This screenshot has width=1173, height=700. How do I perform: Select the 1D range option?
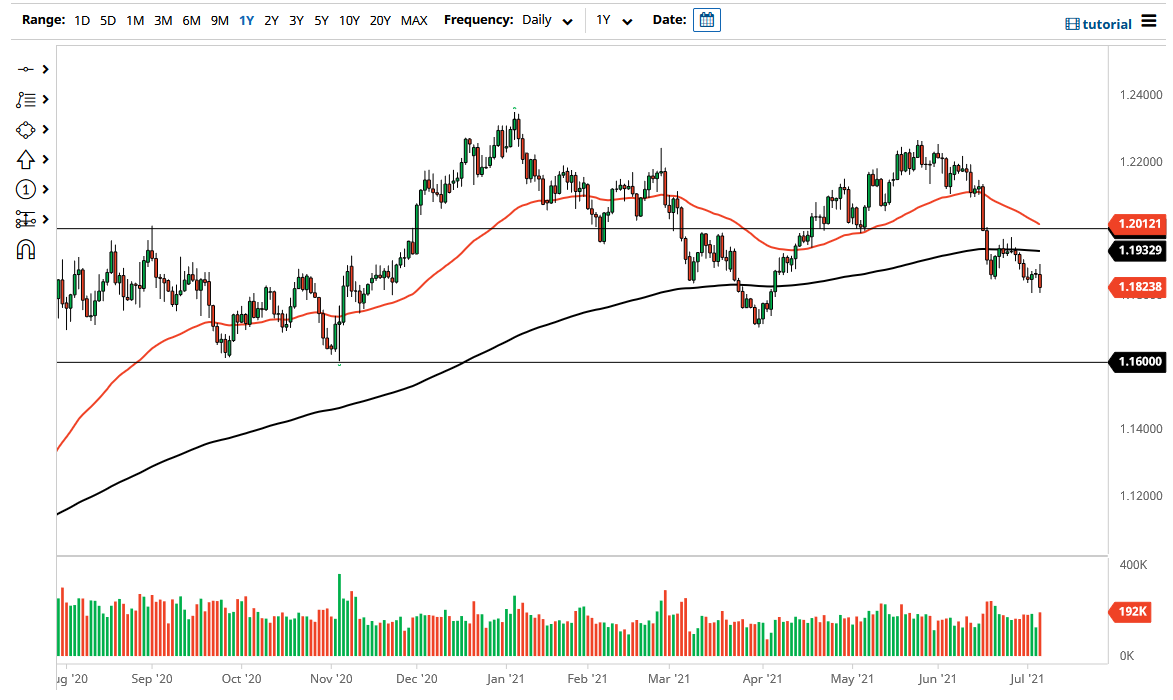point(81,20)
